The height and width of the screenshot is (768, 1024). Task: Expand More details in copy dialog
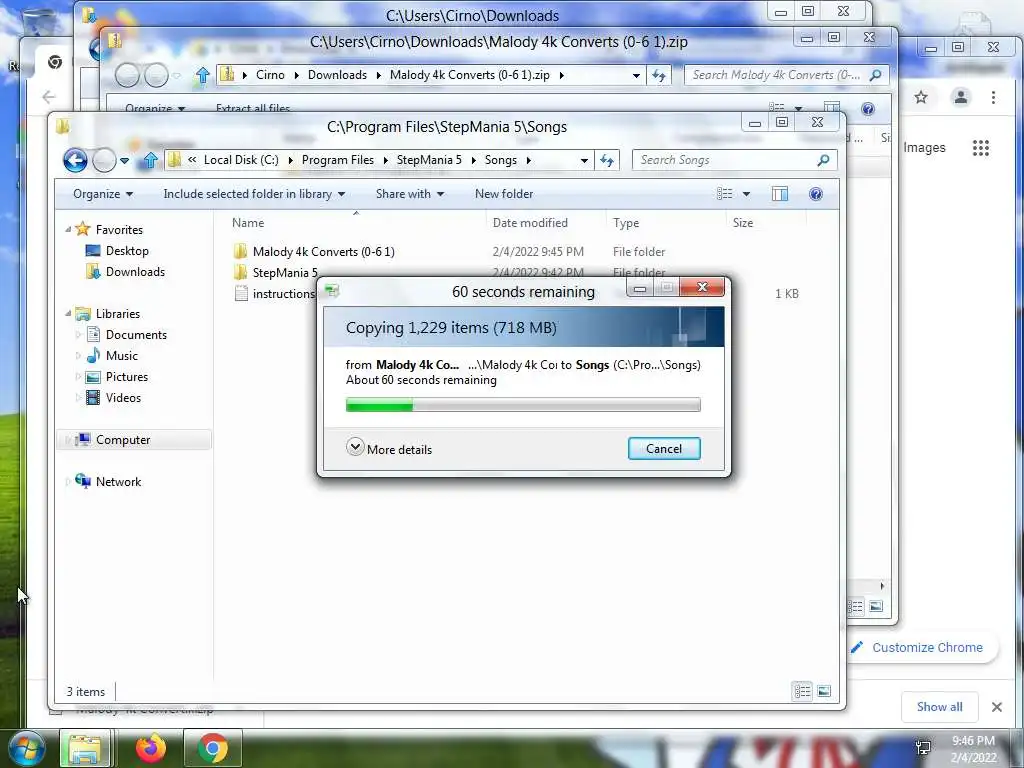[389, 449]
